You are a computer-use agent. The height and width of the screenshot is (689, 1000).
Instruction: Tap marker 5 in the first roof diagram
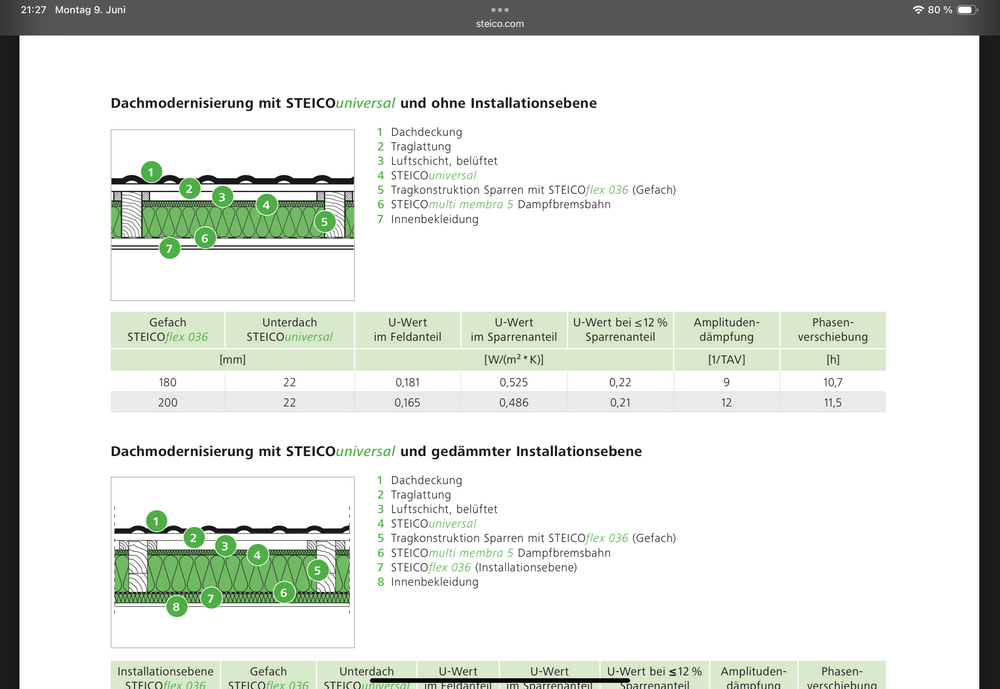(x=325, y=221)
